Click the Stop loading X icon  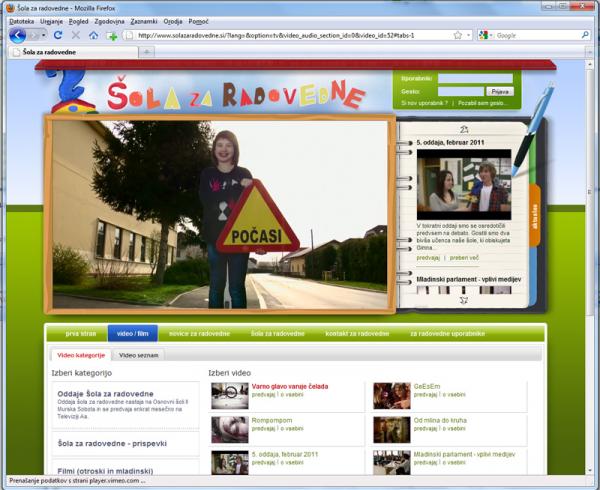[x=75, y=35]
